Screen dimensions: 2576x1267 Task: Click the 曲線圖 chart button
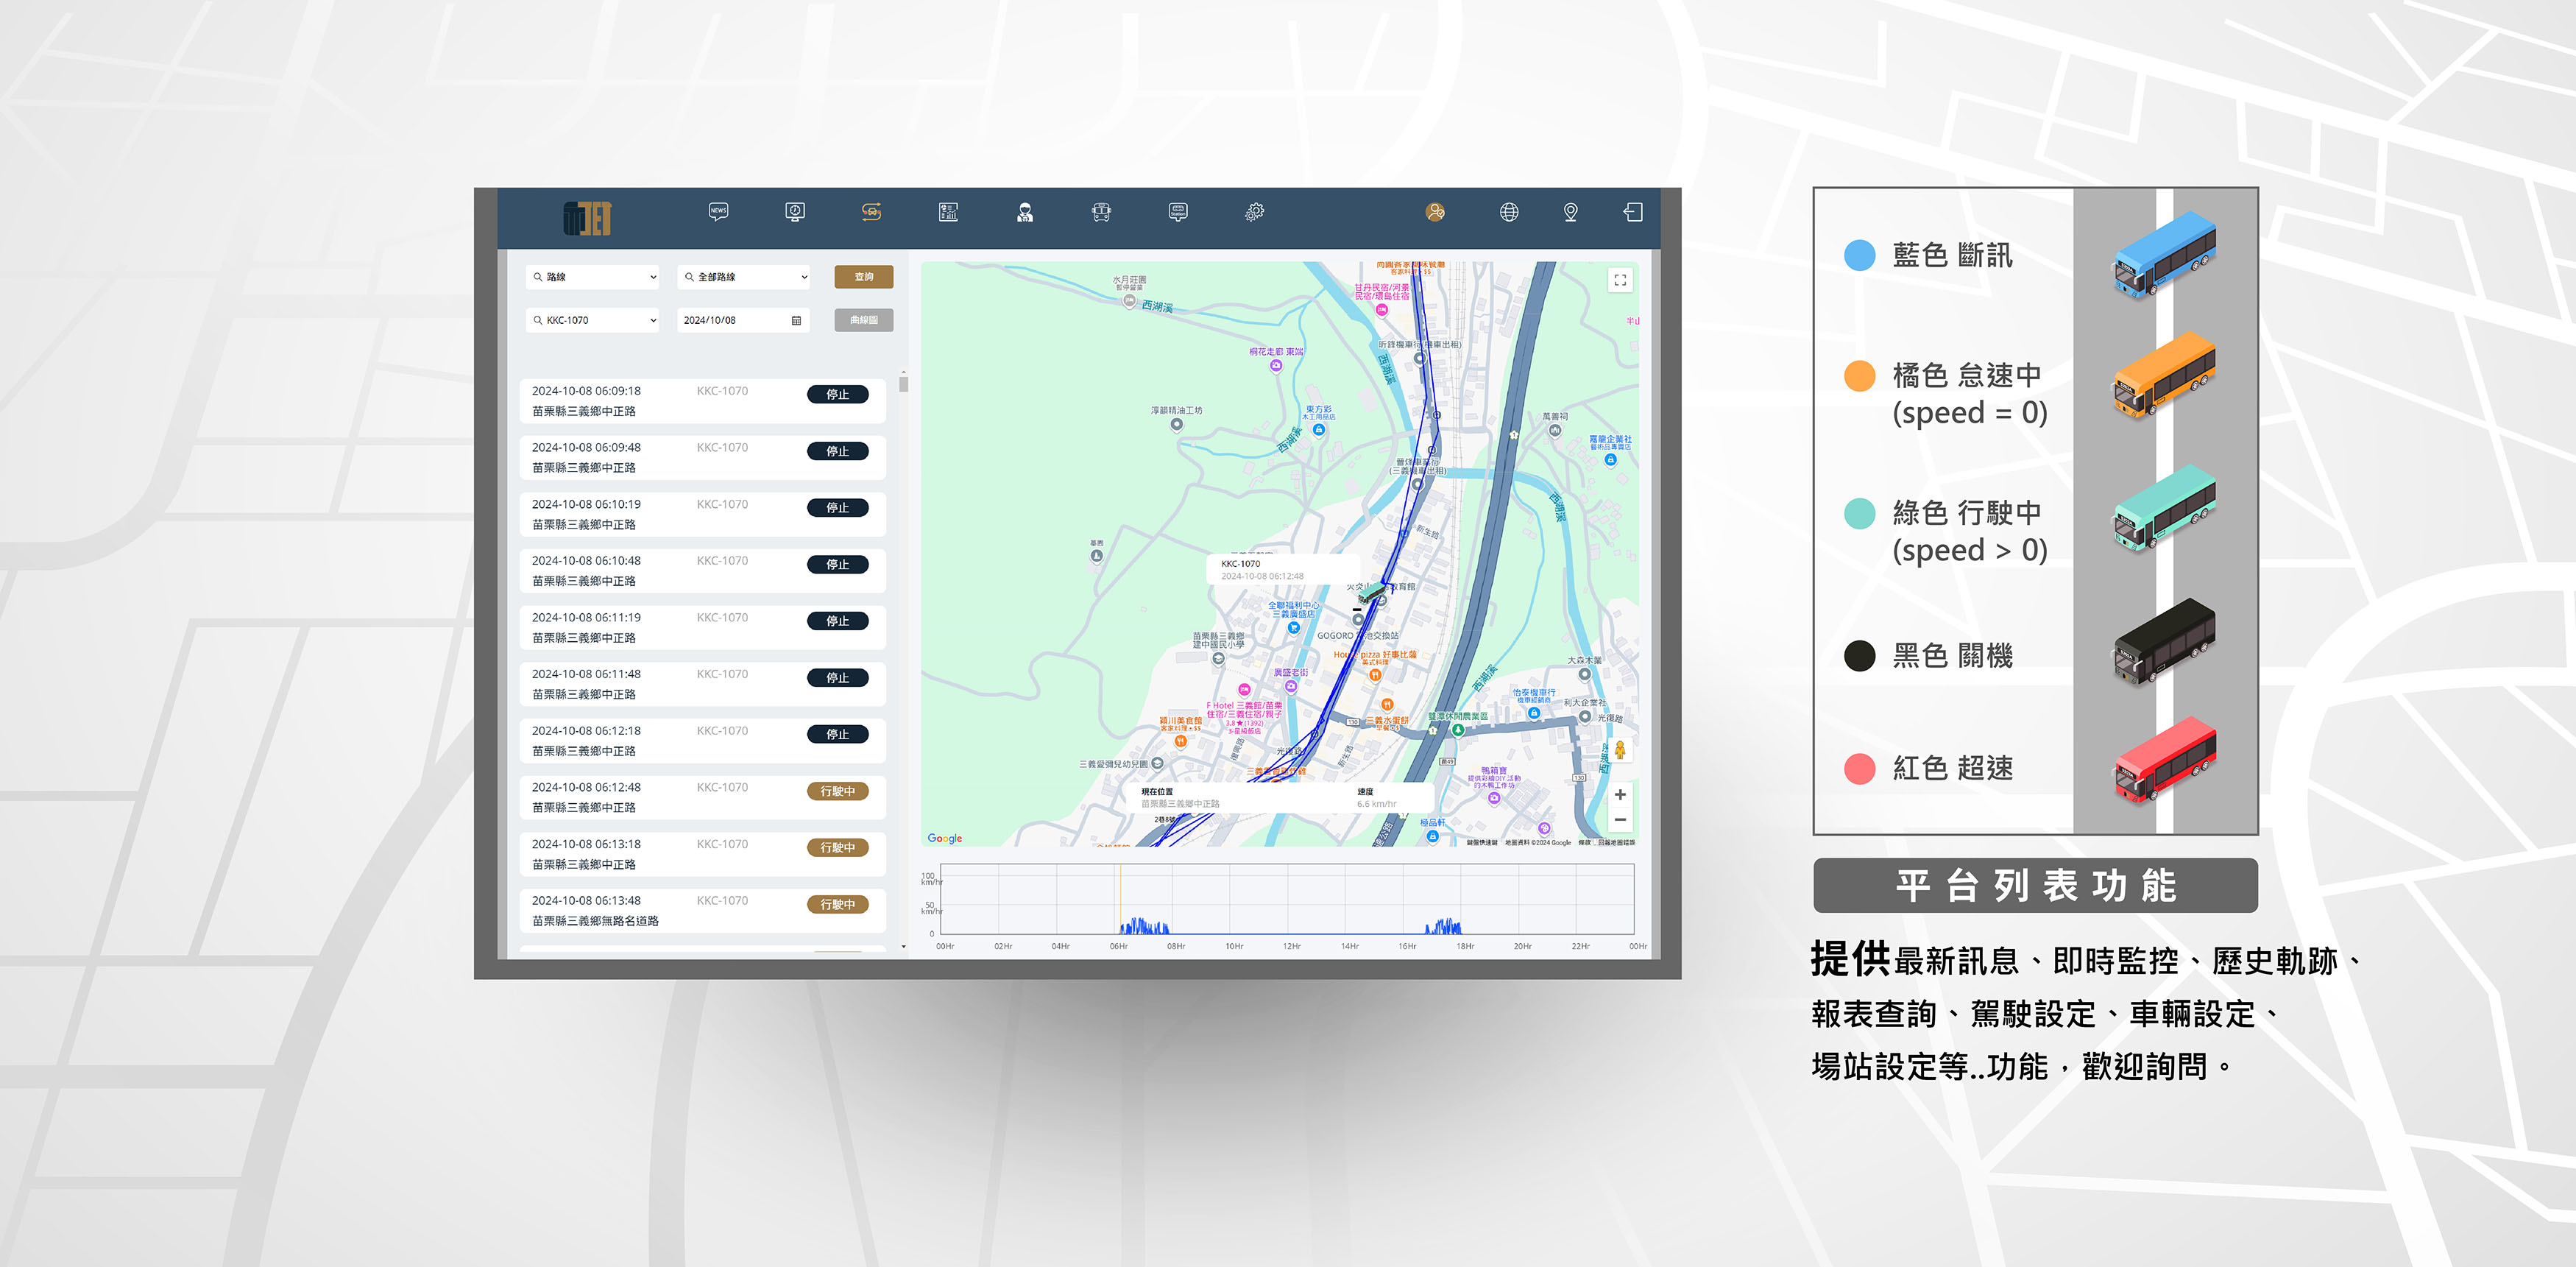[x=864, y=321]
